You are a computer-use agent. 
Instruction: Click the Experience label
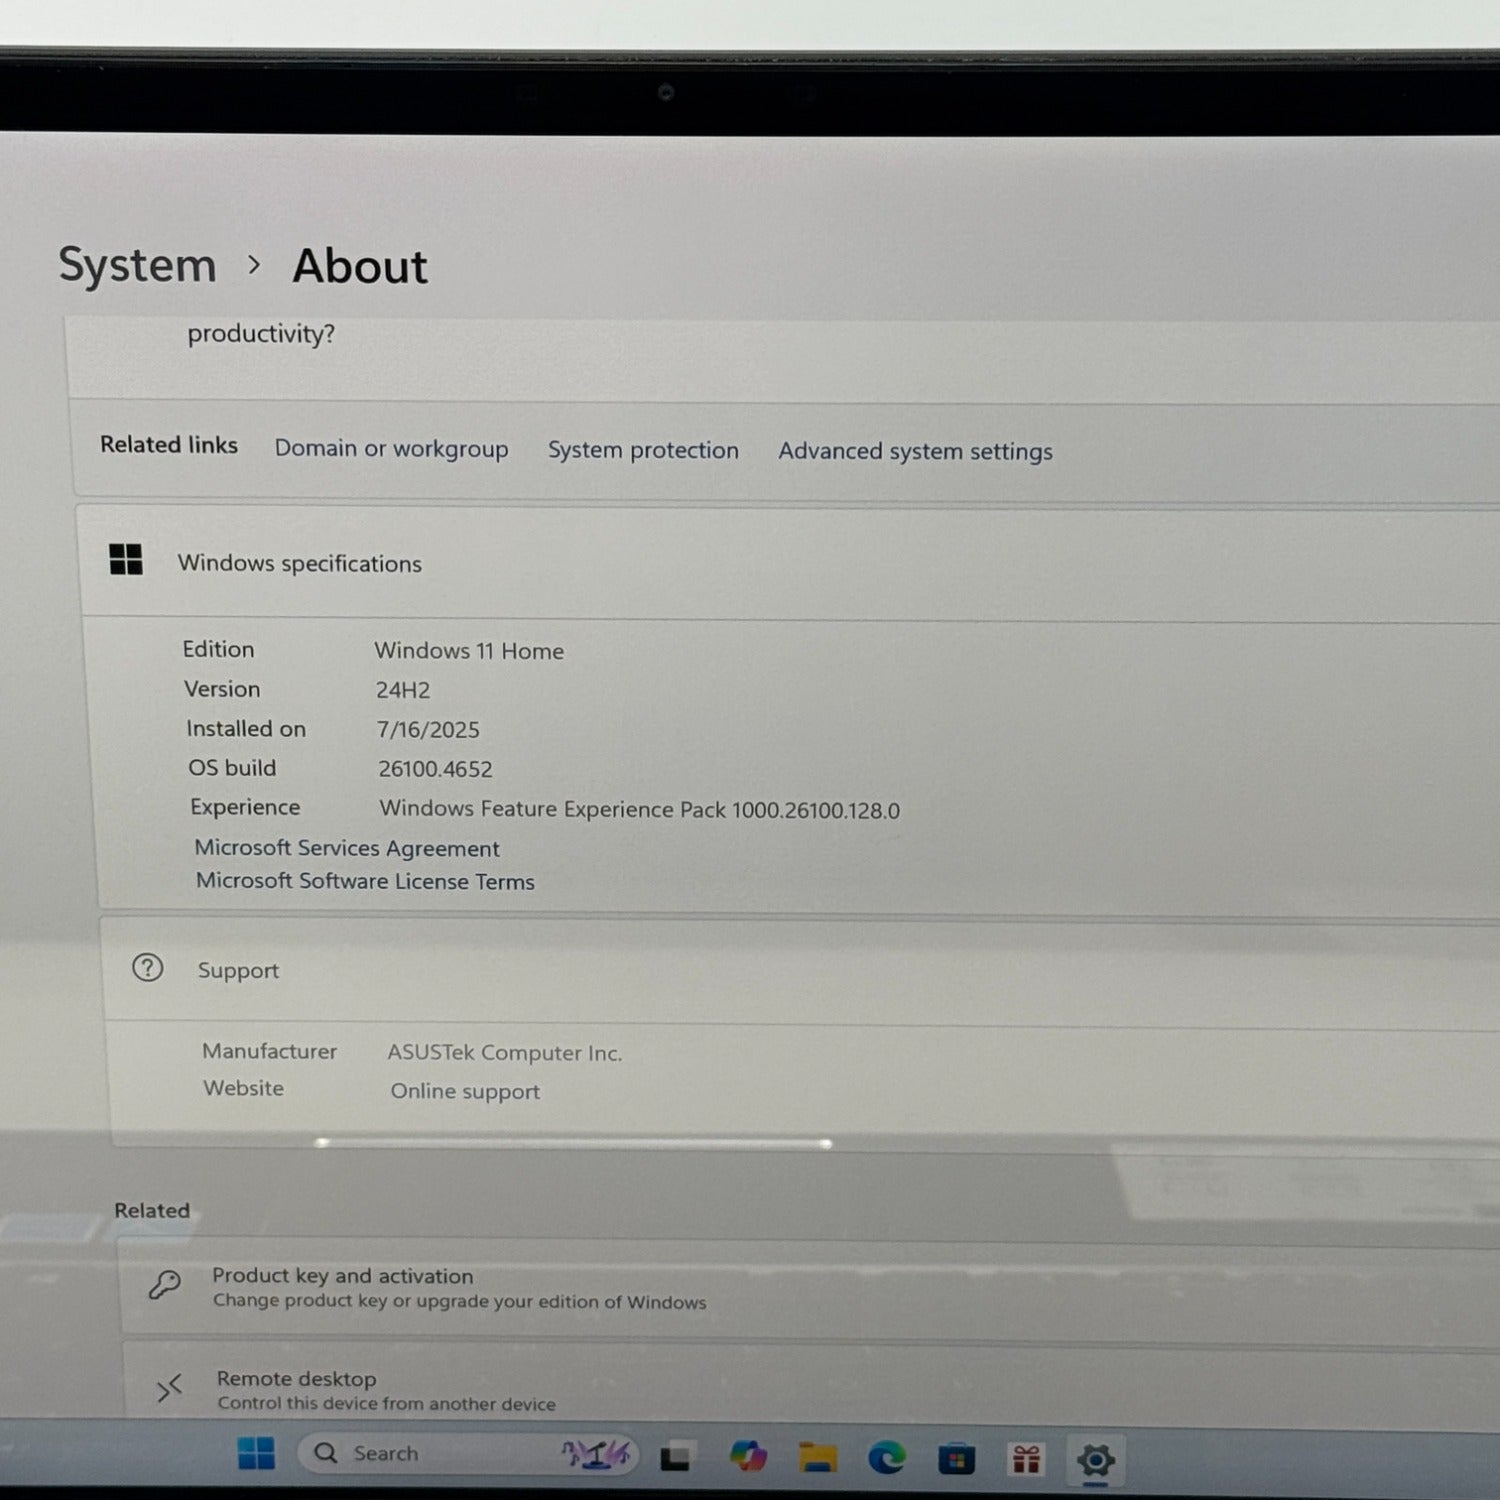245,807
